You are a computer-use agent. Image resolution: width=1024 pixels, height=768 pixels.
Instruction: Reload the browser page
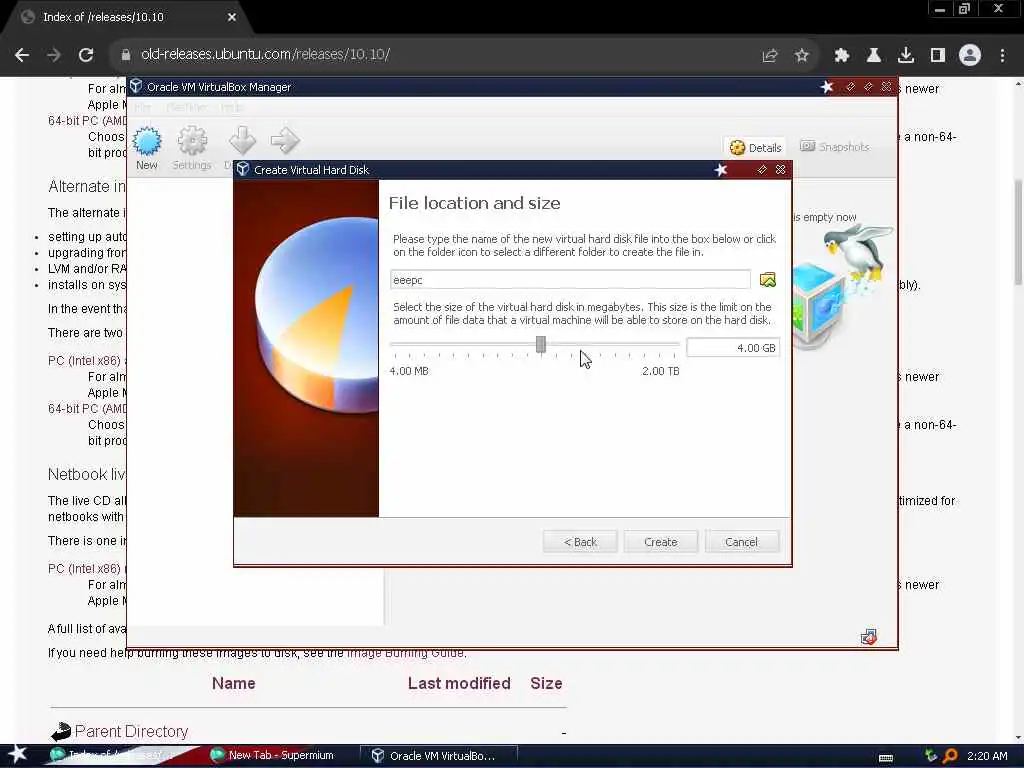click(x=86, y=55)
